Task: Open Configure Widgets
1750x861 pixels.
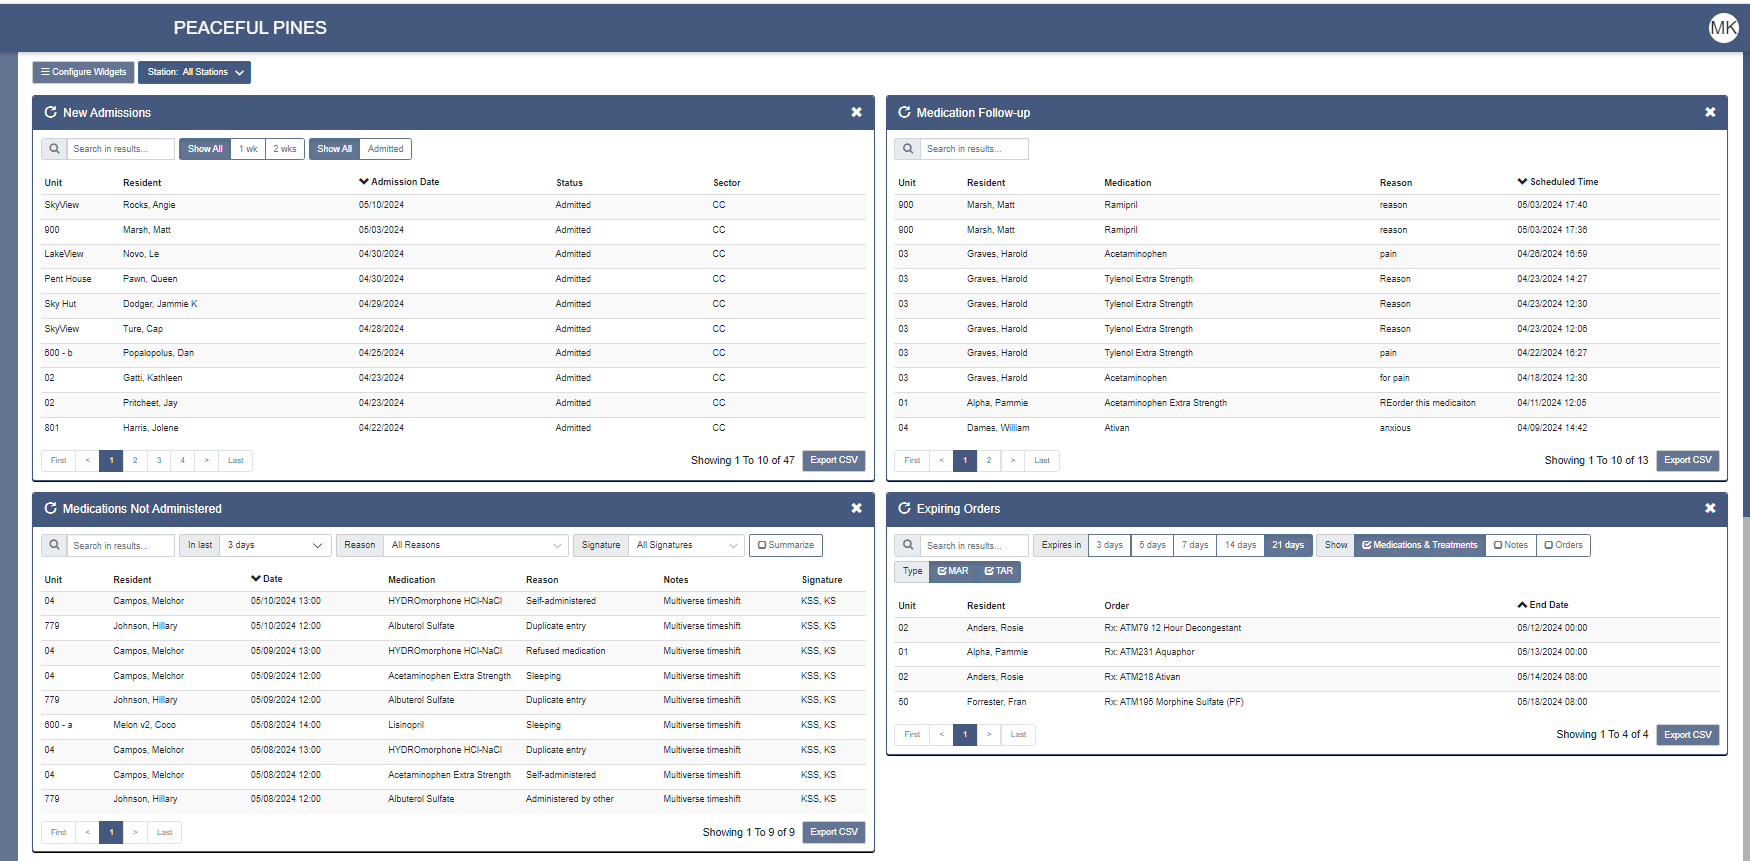Action: point(84,72)
